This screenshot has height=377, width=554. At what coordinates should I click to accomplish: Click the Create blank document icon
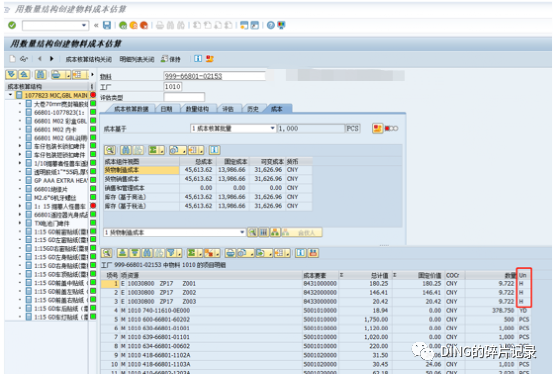click(13, 59)
